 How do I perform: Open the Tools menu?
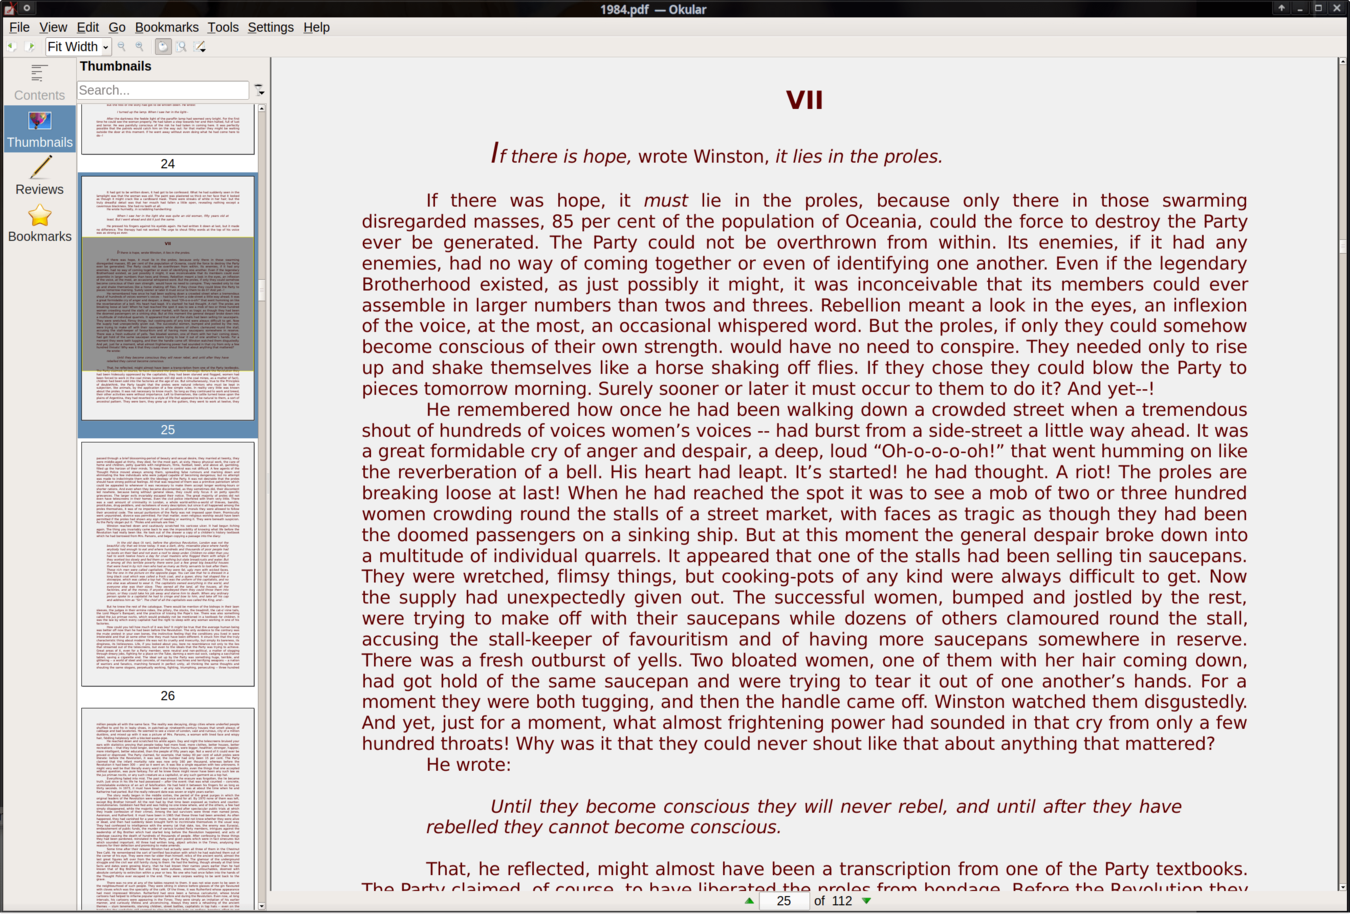pos(223,27)
